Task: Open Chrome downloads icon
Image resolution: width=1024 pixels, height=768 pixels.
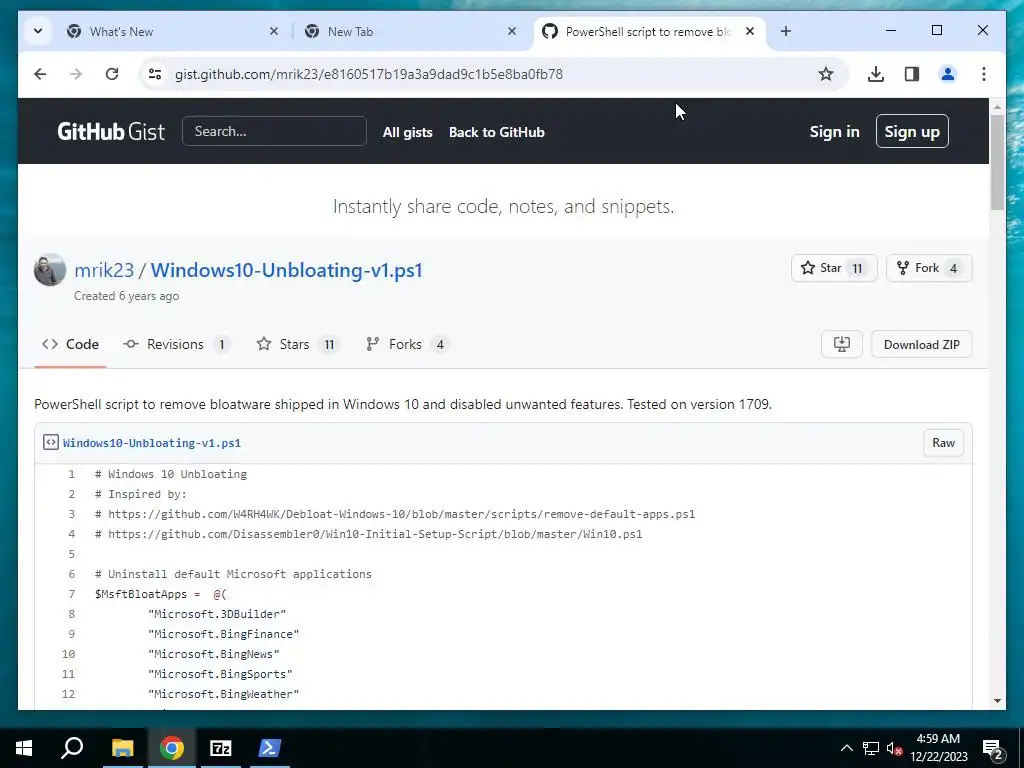Action: (876, 74)
